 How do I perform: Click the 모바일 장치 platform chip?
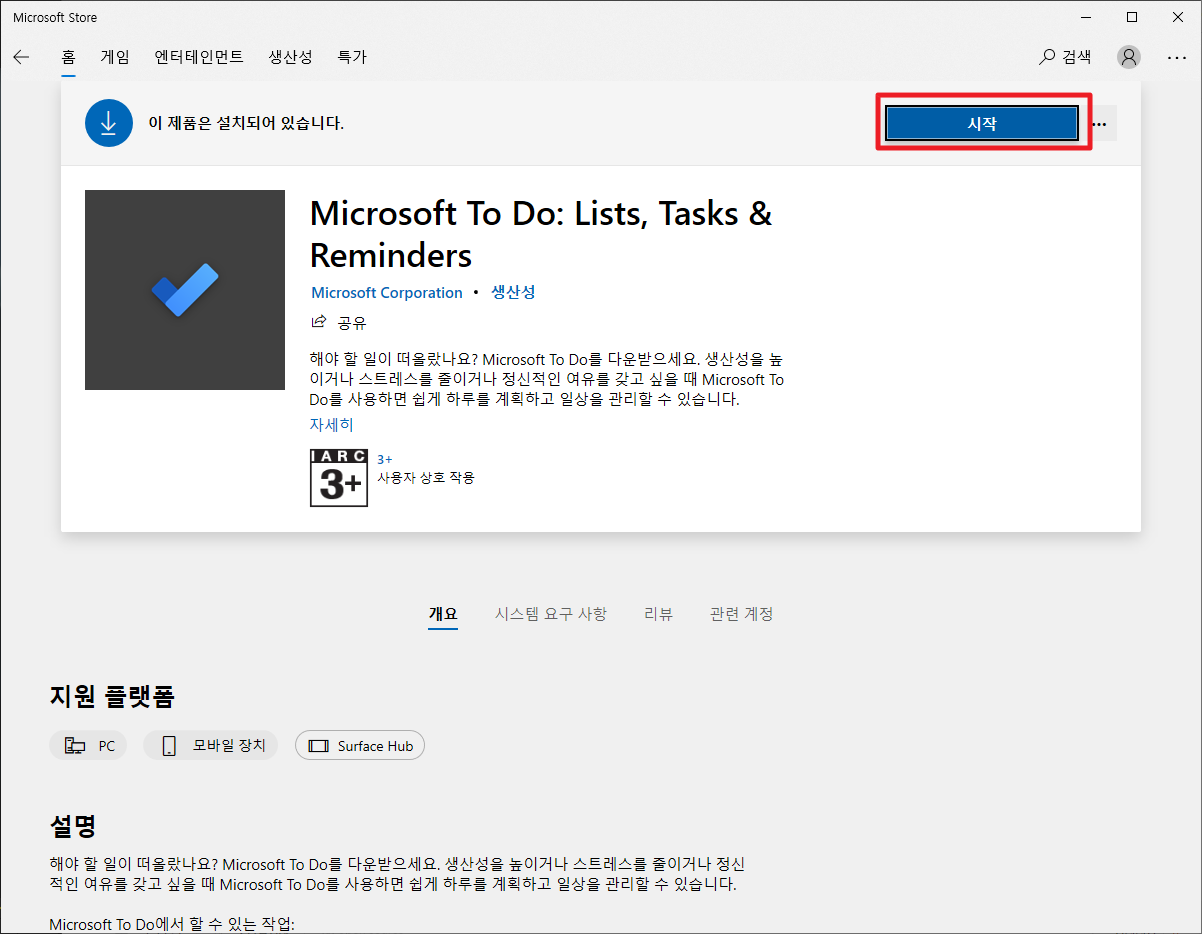coord(211,746)
